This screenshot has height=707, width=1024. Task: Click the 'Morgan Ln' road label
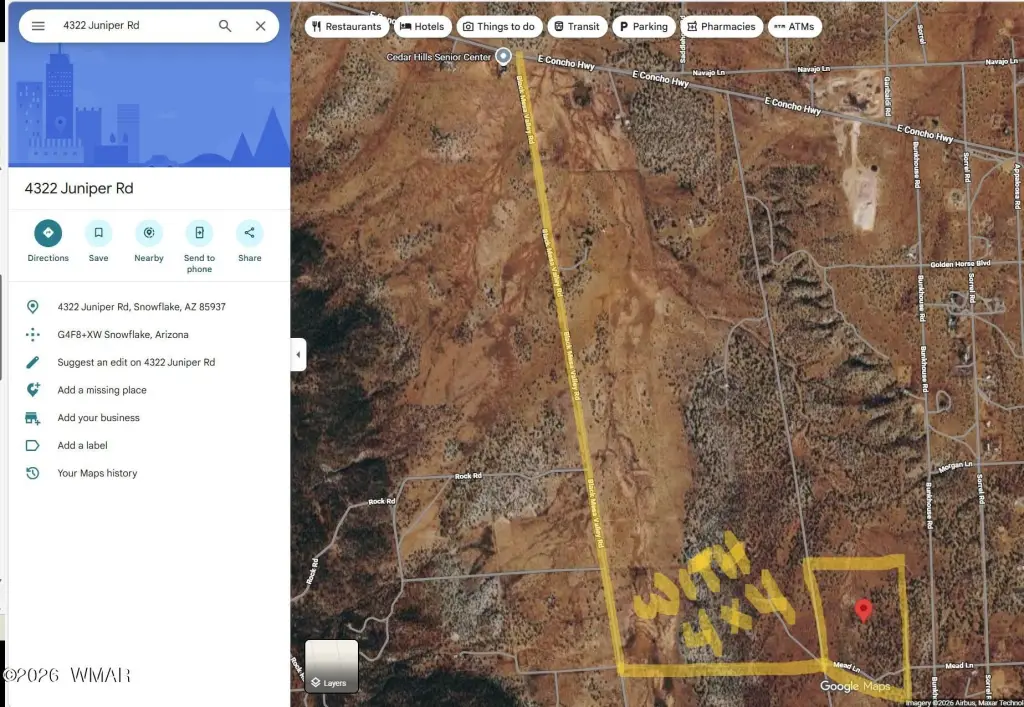coord(955,467)
